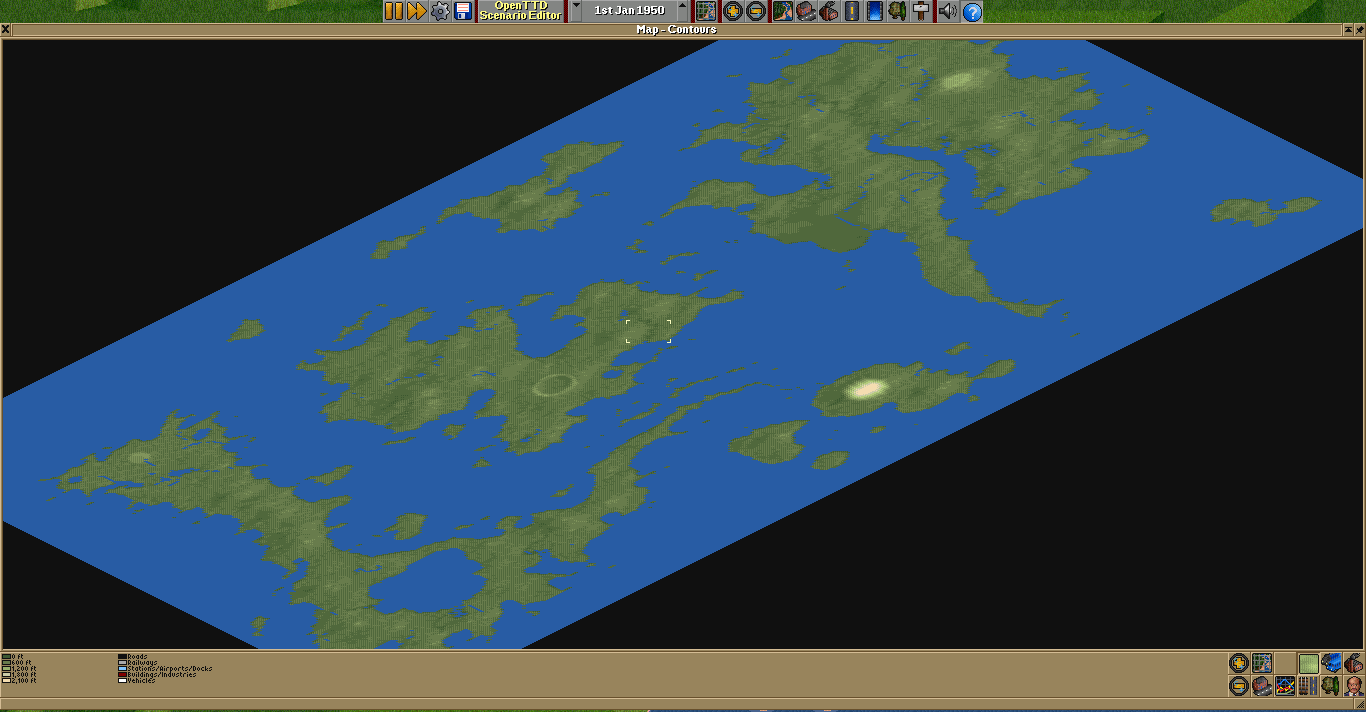The height and width of the screenshot is (712, 1366).
Task: Click the Railways legend label
Action: (x=143, y=663)
